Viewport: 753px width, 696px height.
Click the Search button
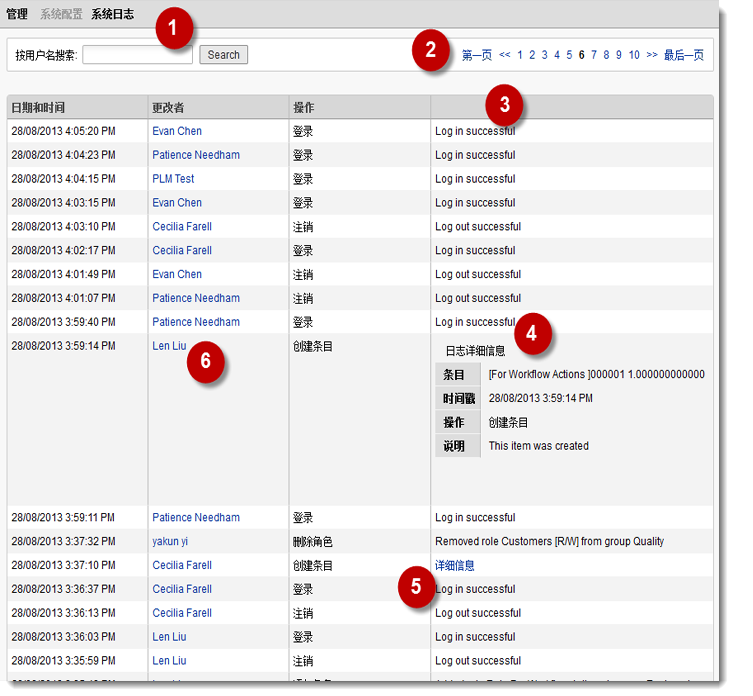(x=223, y=55)
